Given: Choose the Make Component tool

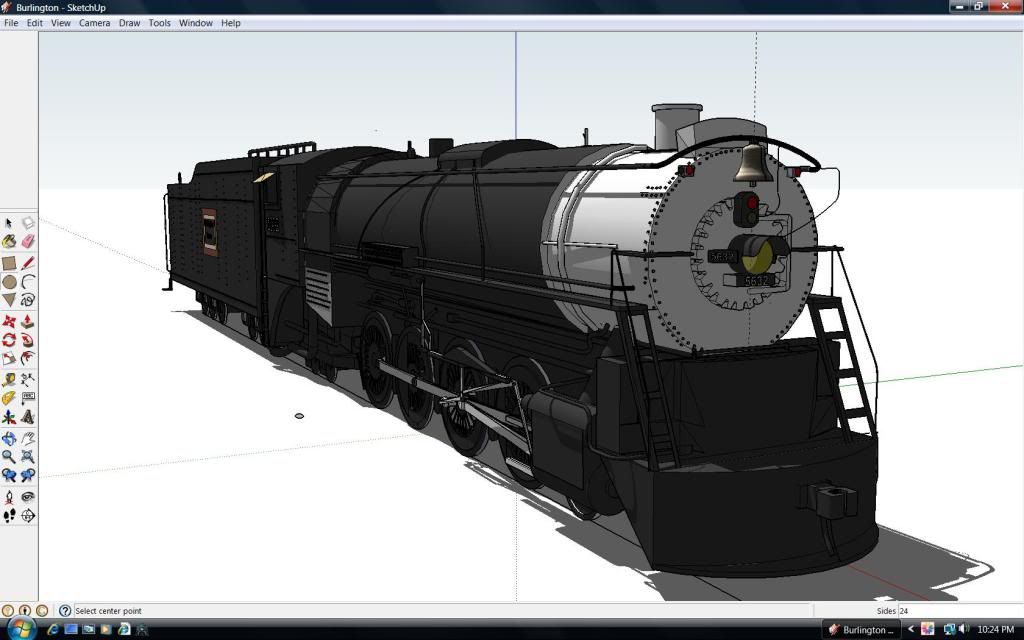Looking at the screenshot, I should point(27,223).
